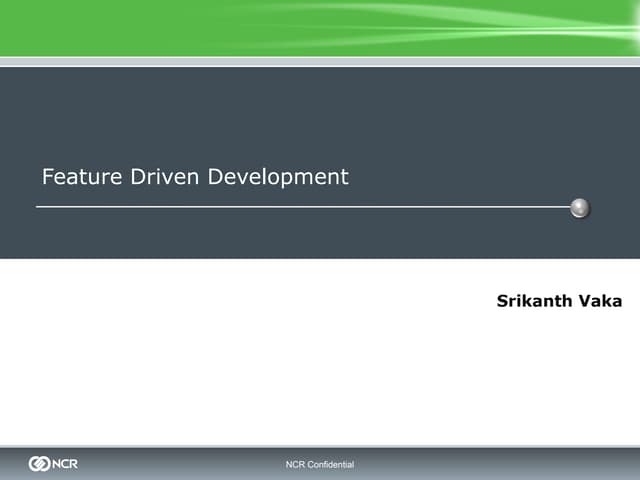Click the white horizontal line under title
640x480 pixels.
pos(300,208)
